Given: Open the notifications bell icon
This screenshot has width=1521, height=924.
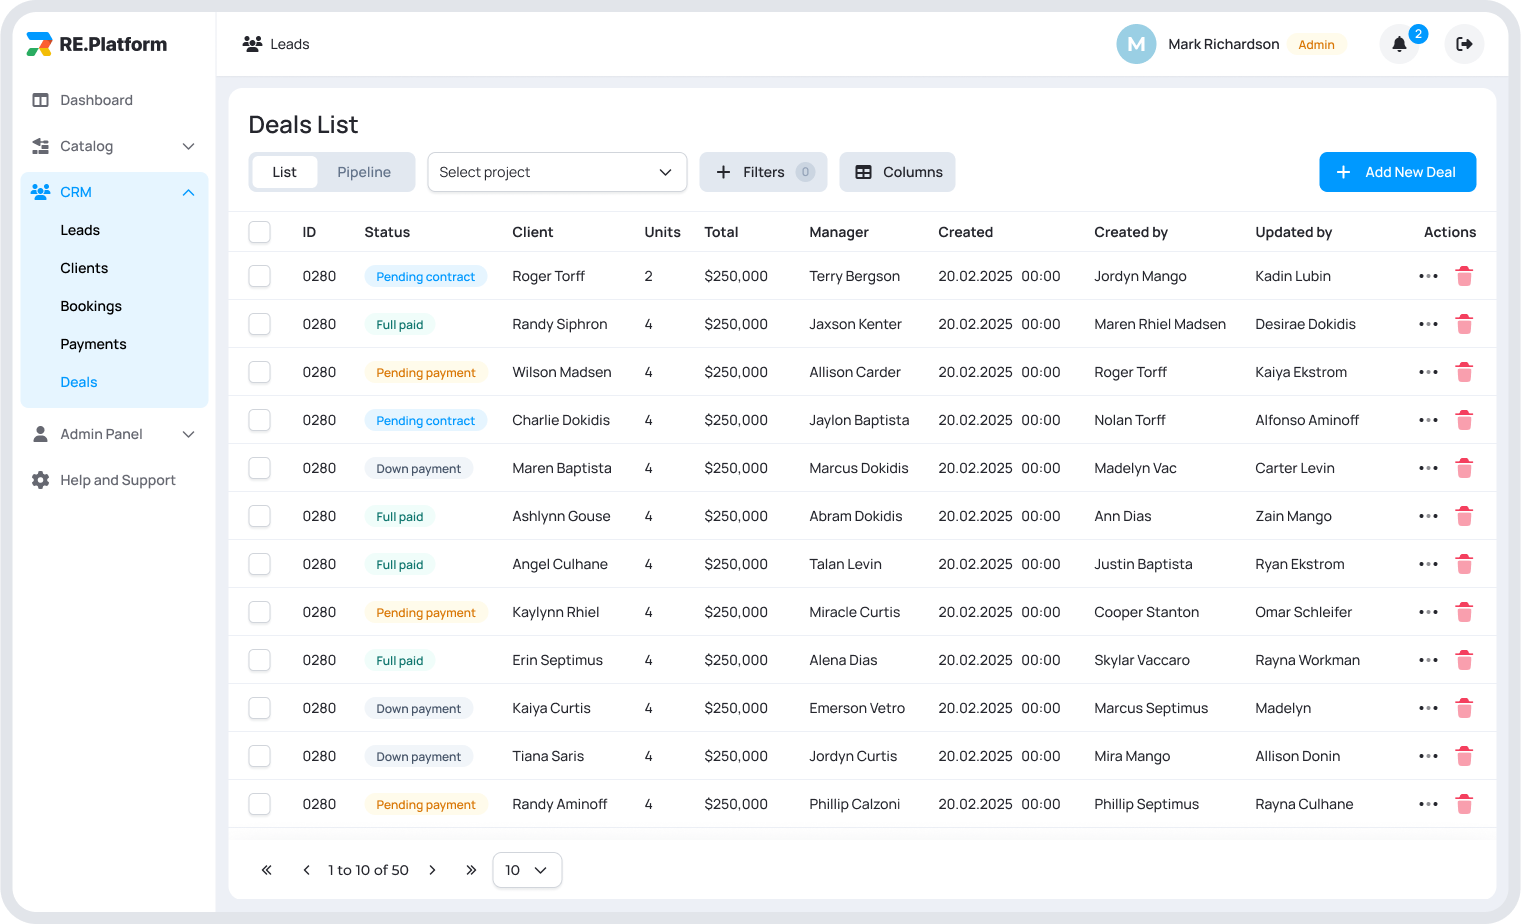Looking at the screenshot, I should tap(1399, 44).
